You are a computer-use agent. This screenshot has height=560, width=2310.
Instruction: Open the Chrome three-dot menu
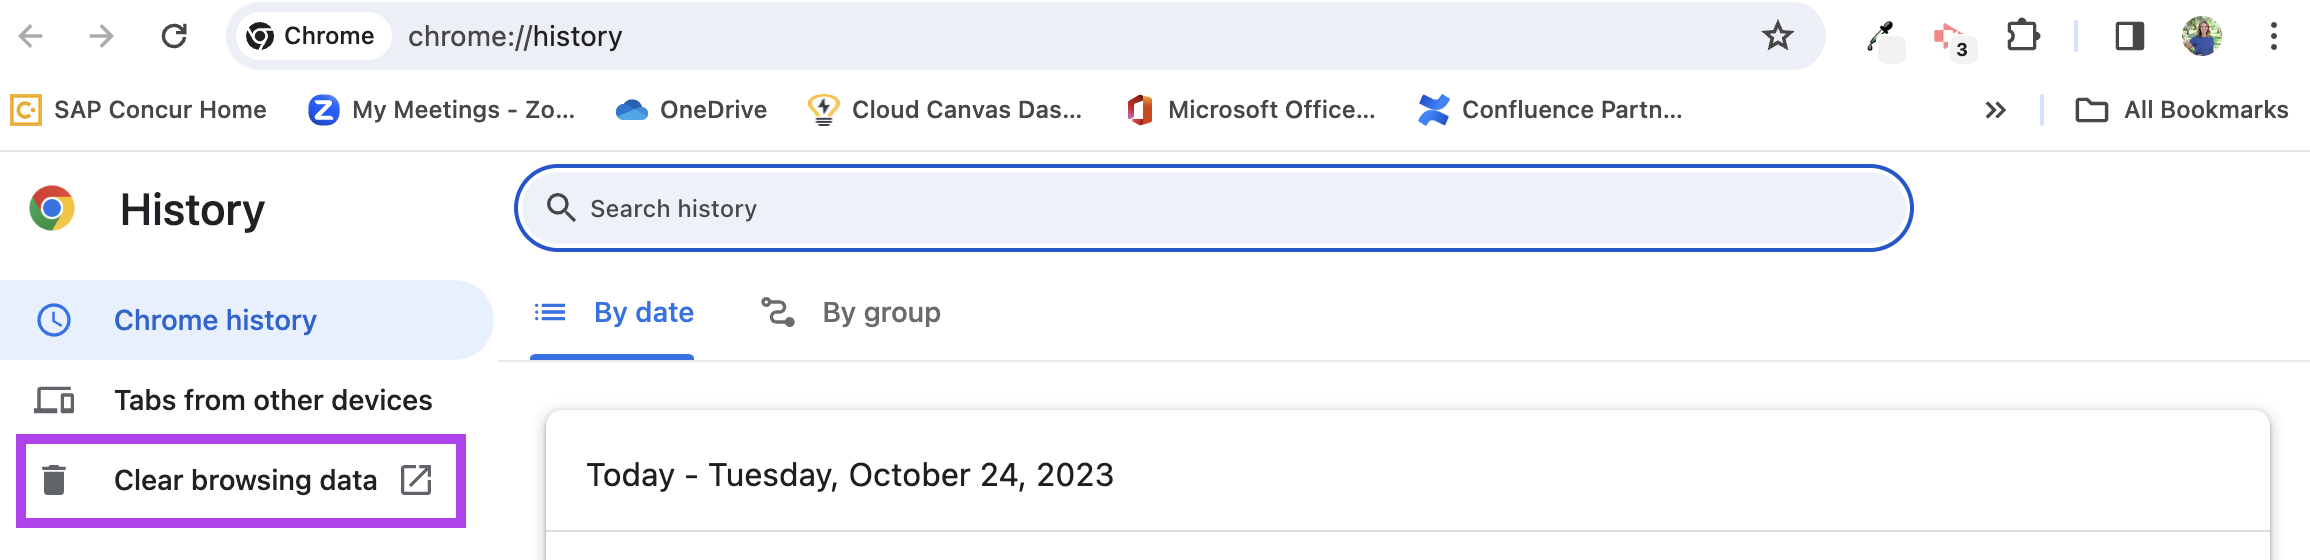[x=2274, y=37]
